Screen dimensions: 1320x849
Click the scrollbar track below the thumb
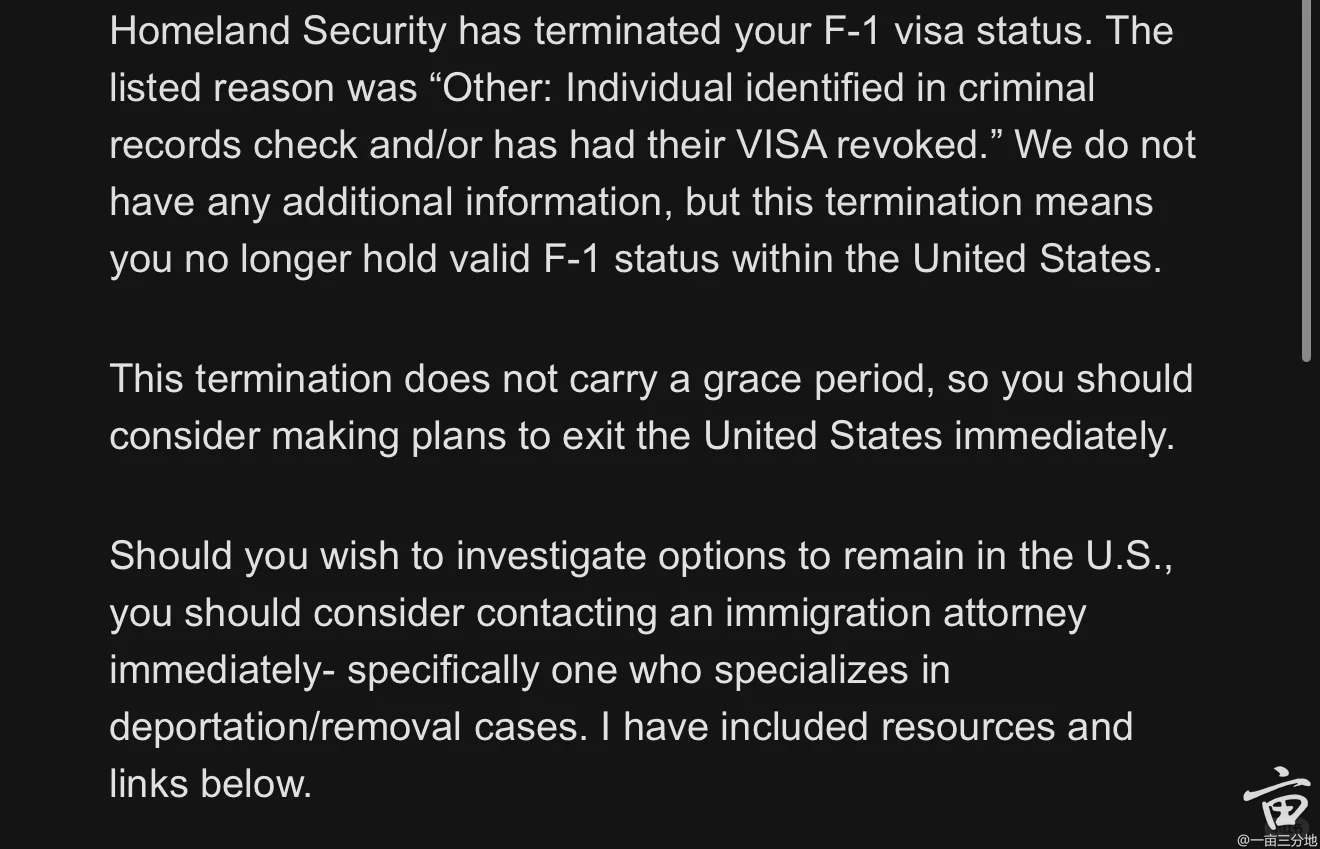(x=1306, y=600)
